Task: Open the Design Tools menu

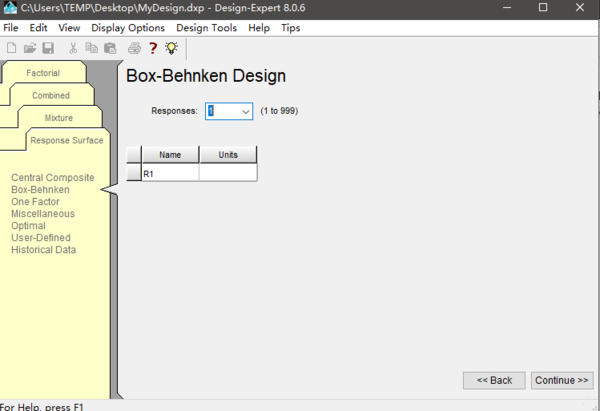Action: [x=209, y=28]
